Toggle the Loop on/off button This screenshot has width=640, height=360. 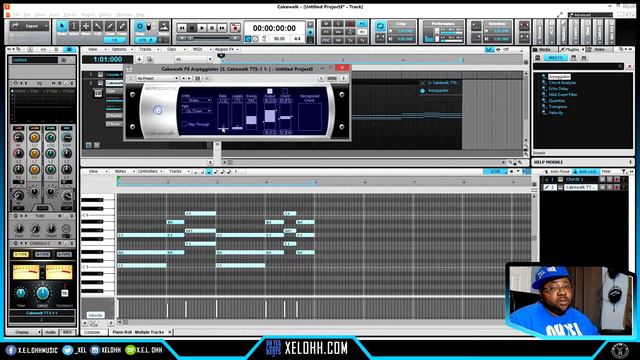[x=380, y=27]
